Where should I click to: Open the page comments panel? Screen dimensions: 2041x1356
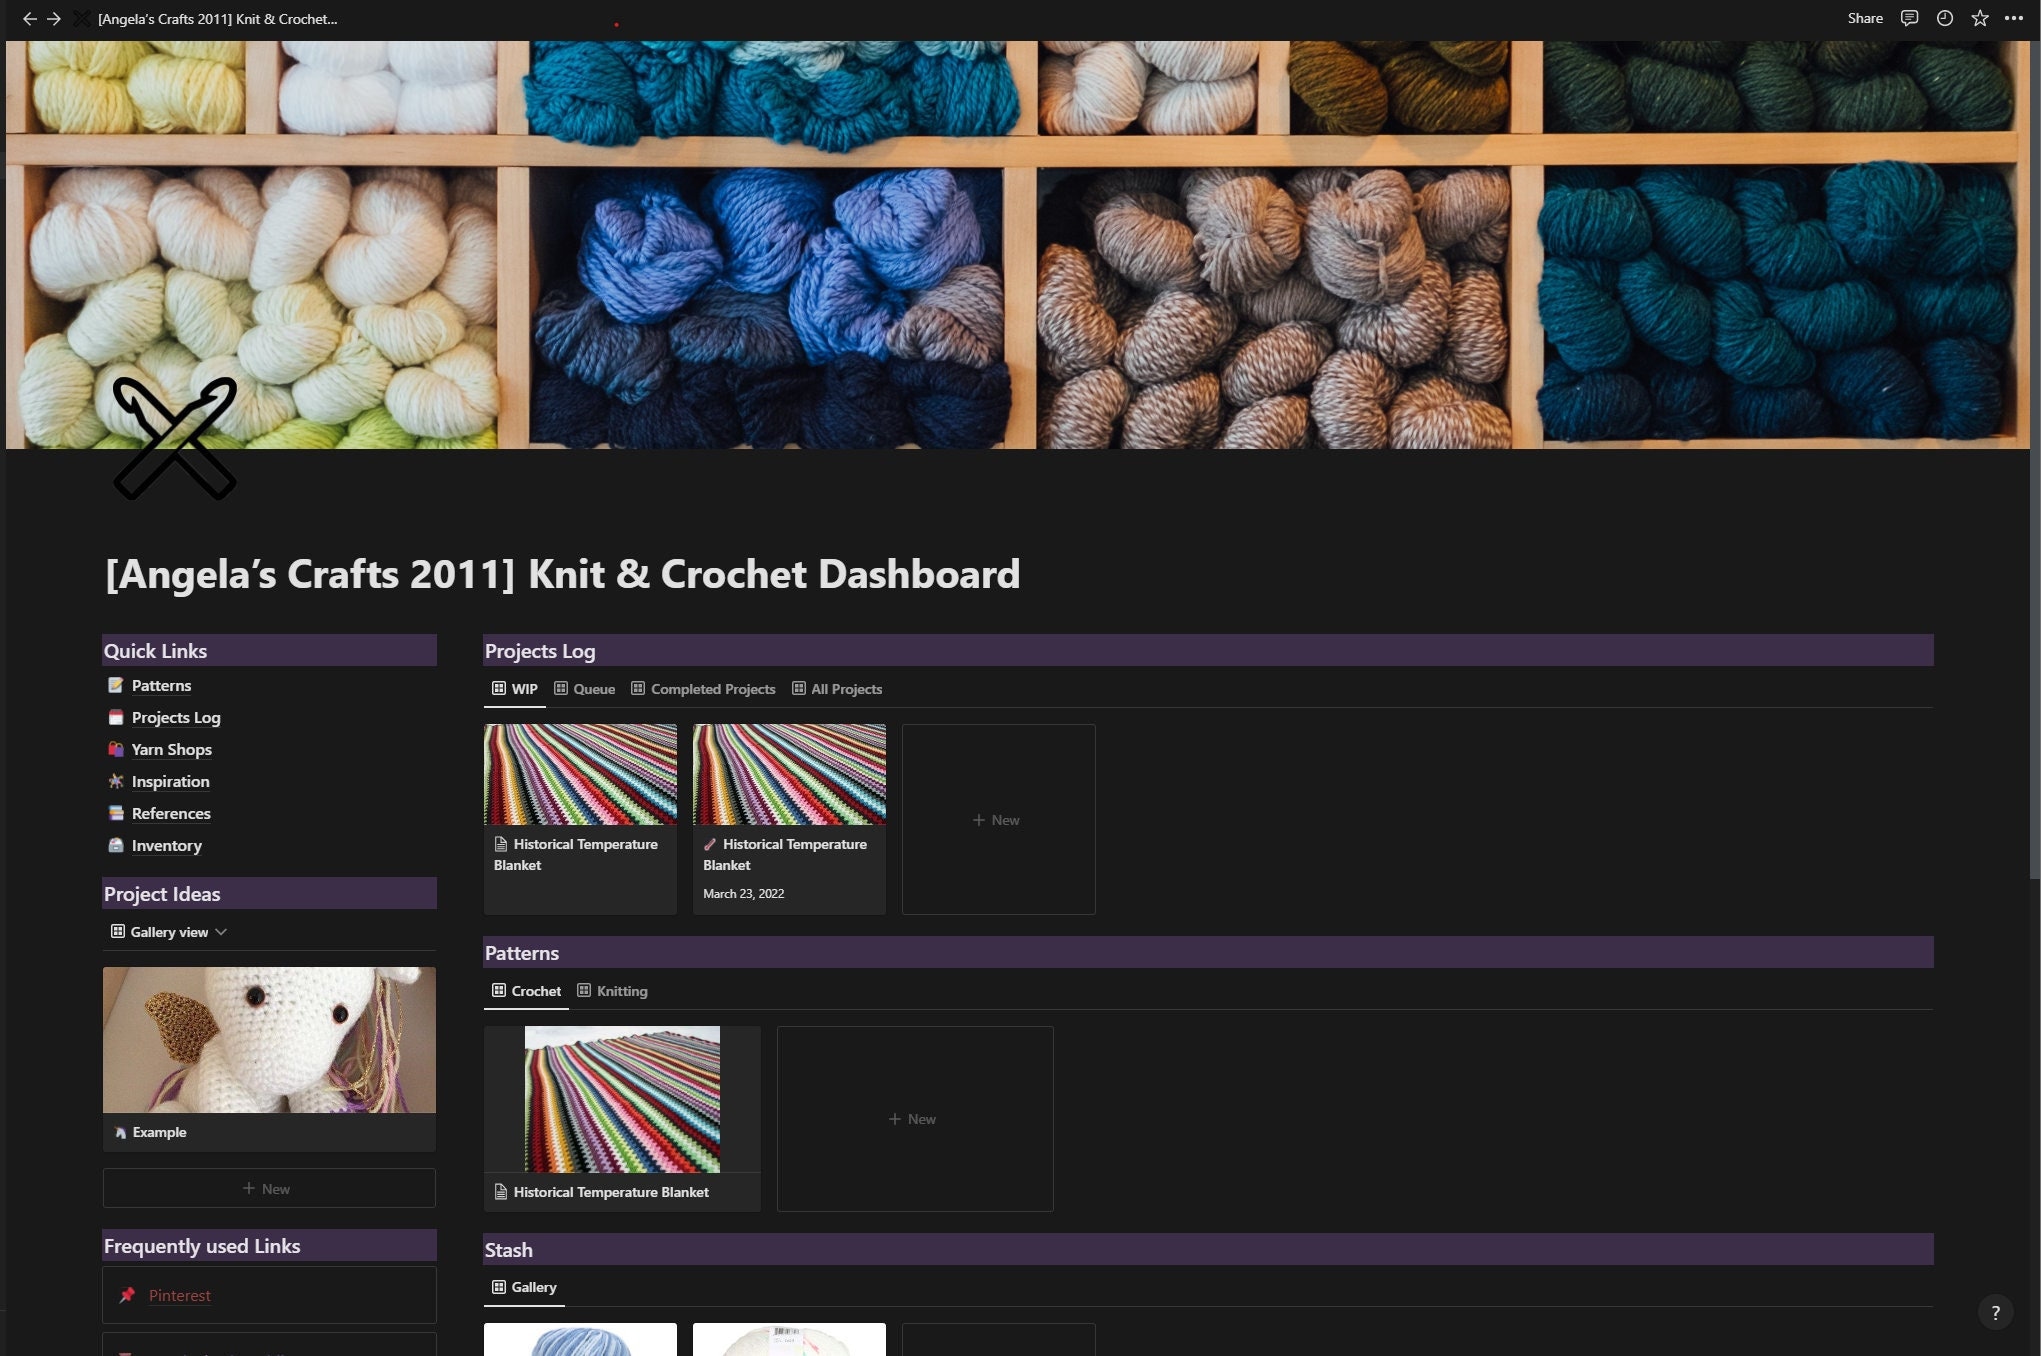(1908, 18)
